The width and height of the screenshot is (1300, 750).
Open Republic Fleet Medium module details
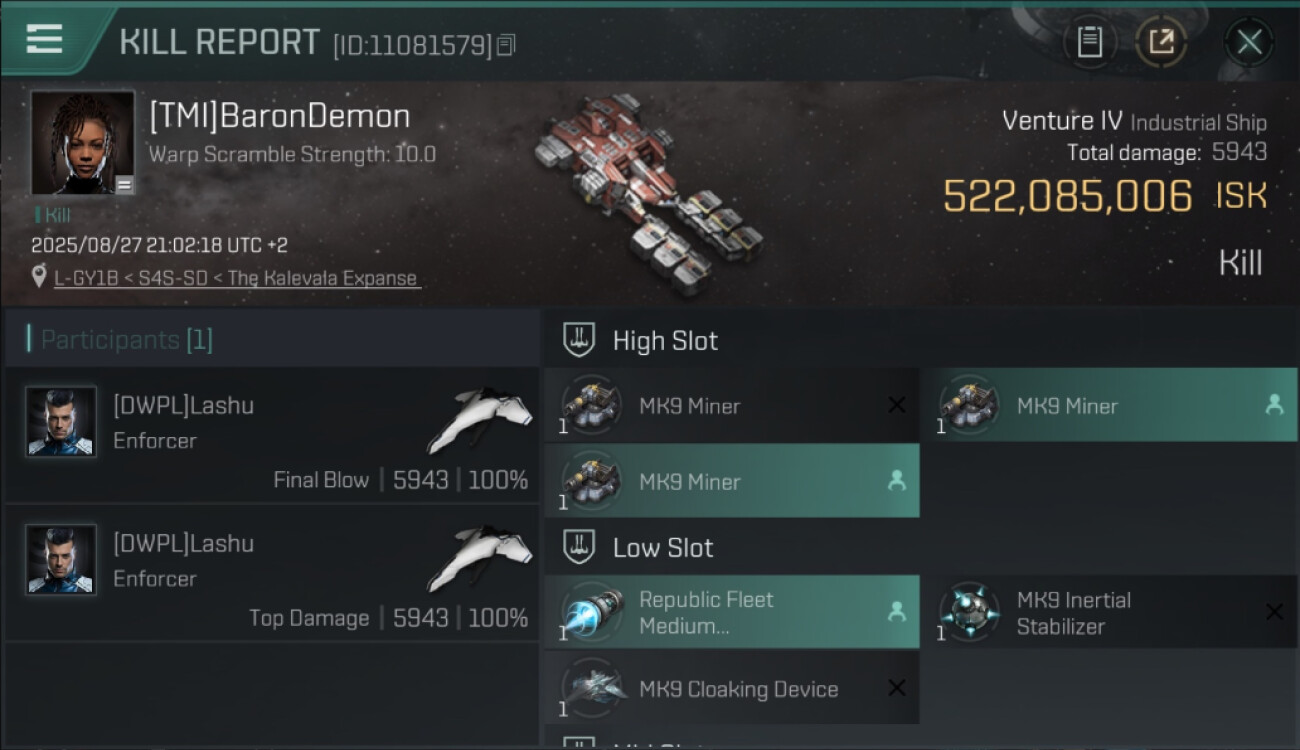[731, 612]
